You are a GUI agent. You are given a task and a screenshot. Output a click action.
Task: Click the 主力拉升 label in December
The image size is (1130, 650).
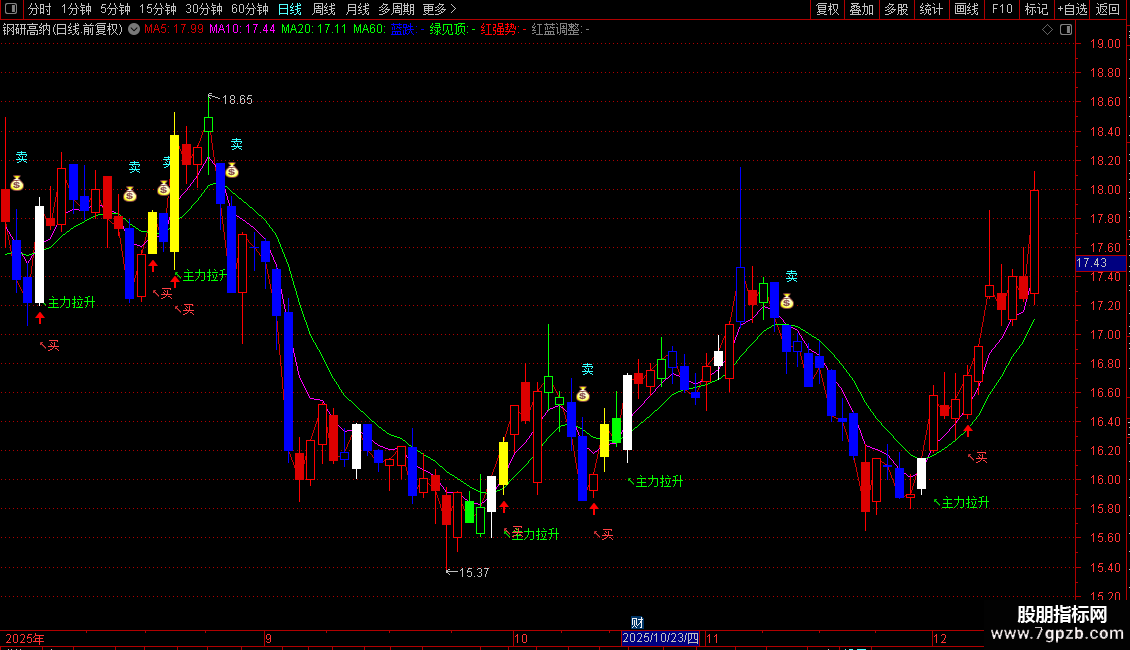(962, 503)
